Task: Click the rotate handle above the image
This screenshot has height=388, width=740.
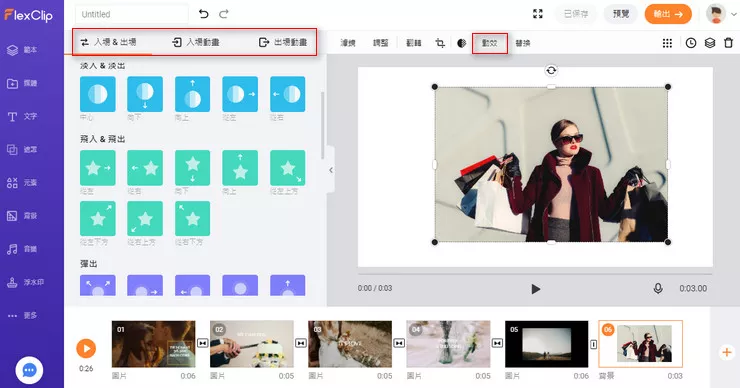Action: click(x=551, y=70)
